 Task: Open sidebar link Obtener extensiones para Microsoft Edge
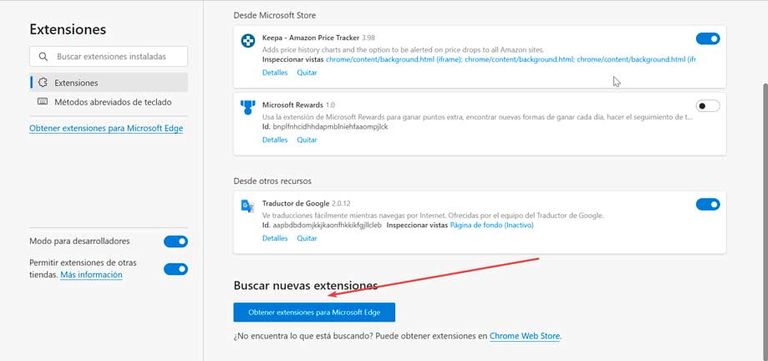pos(106,128)
